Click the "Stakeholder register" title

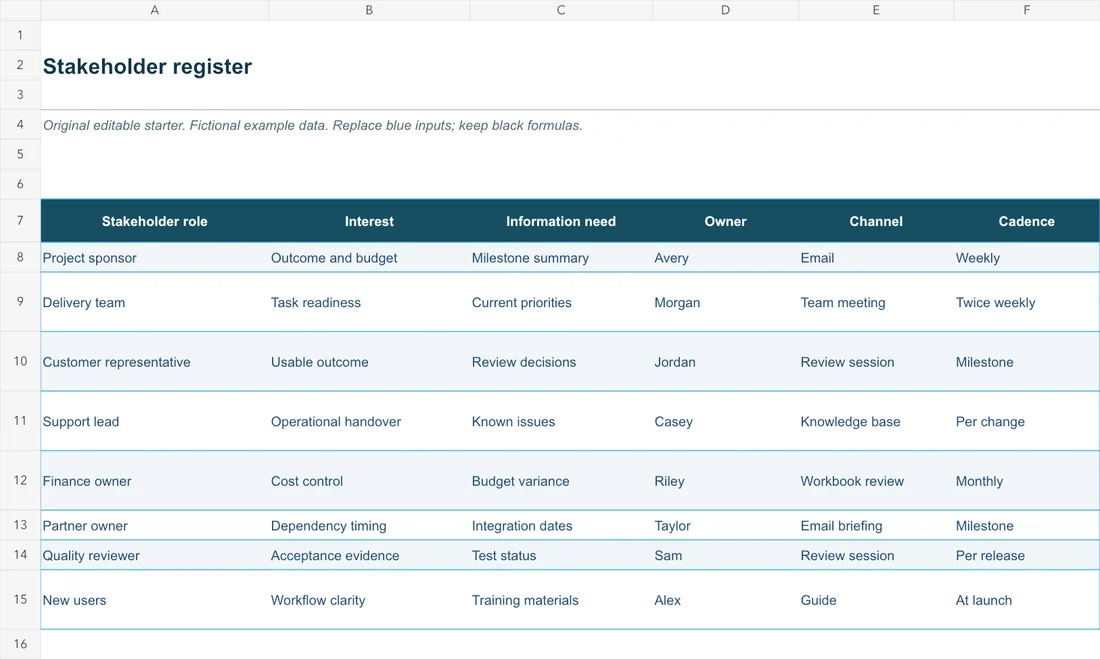(x=147, y=66)
